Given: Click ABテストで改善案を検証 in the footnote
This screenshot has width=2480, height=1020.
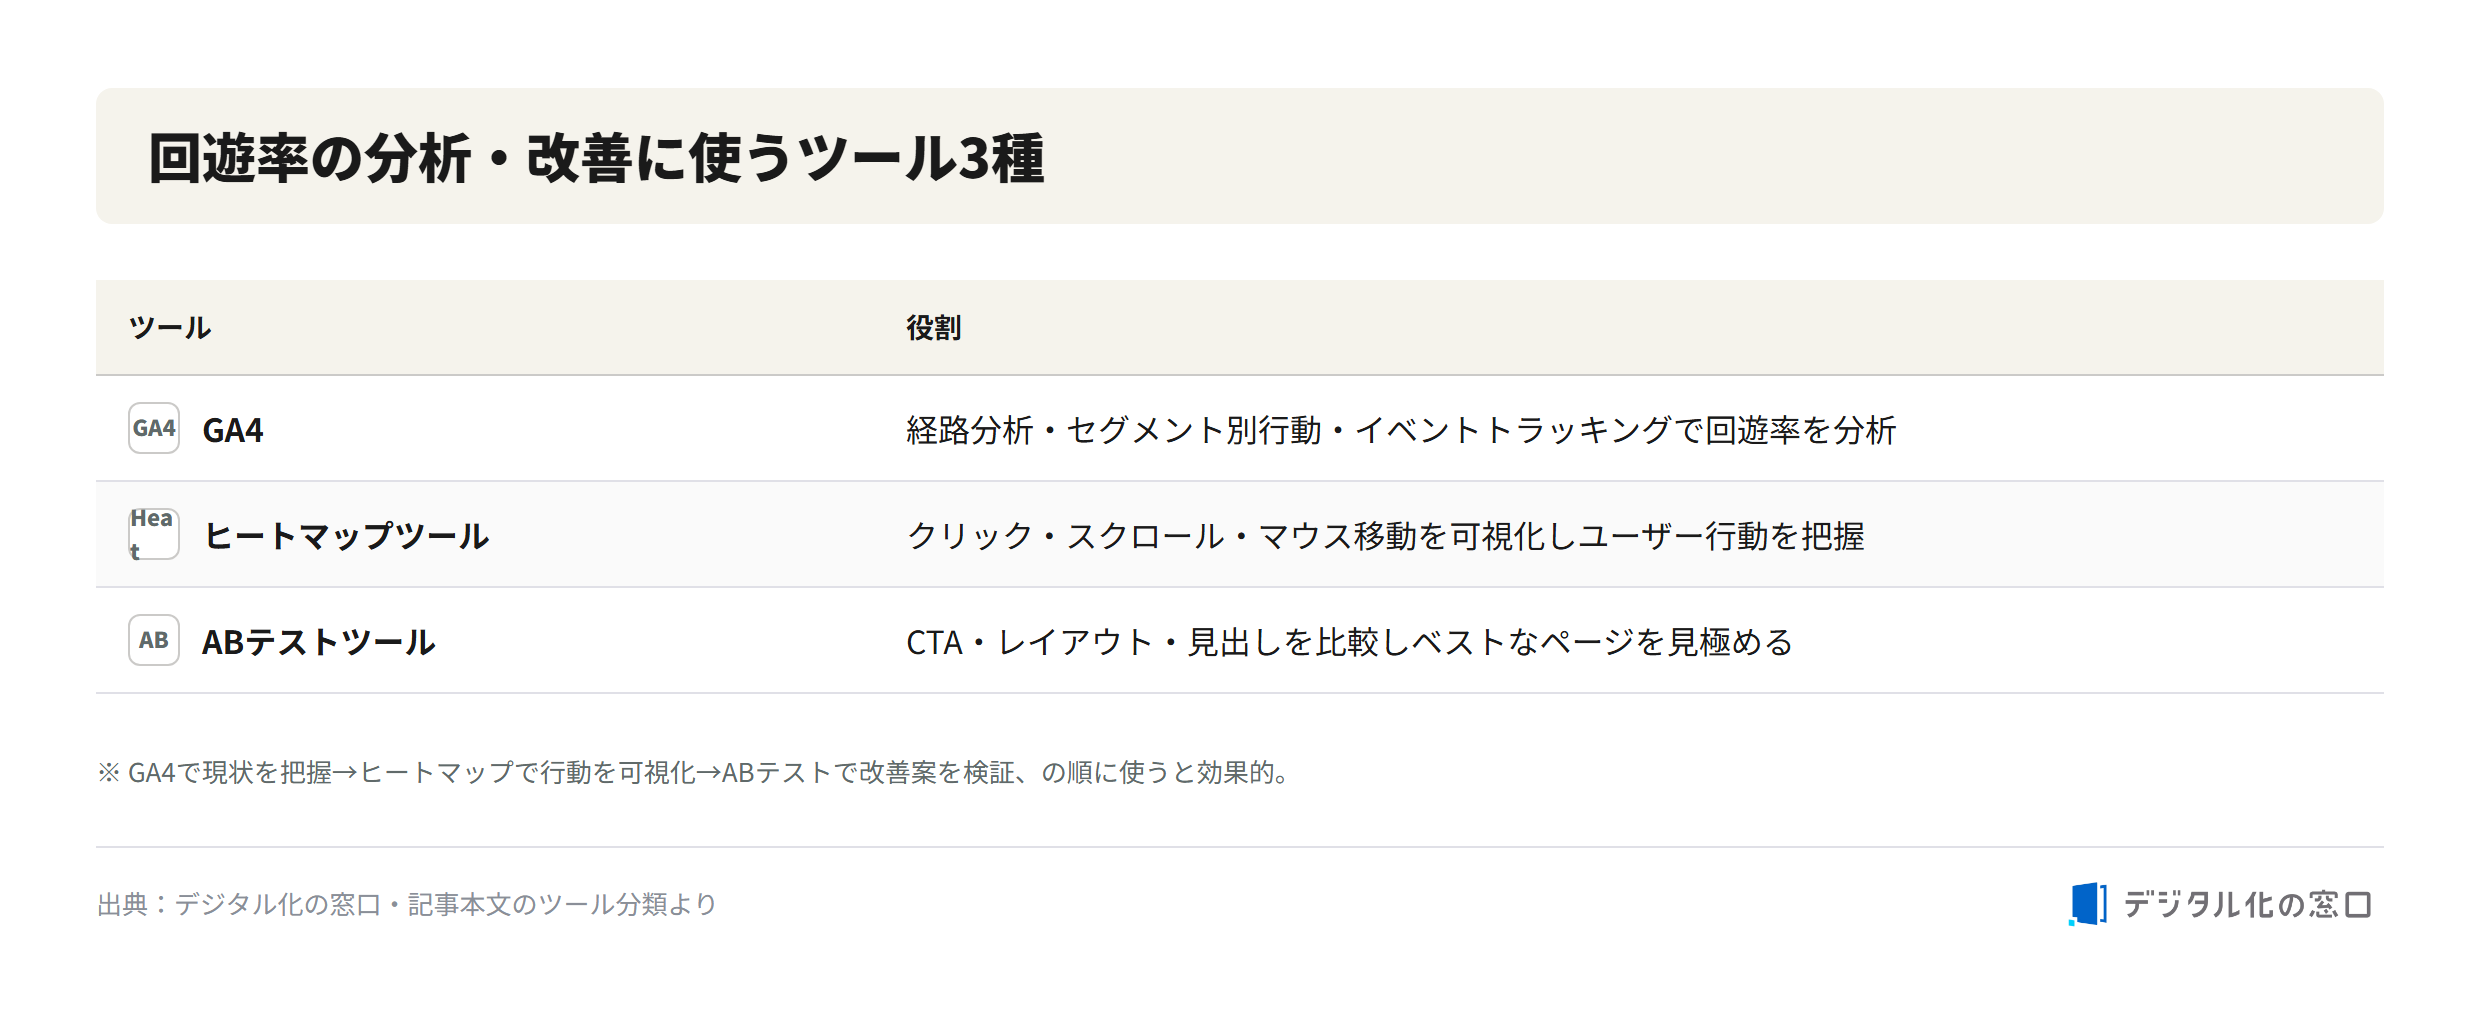Looking at the screenshot, I should pyautogui.click(x=867, y=772).
